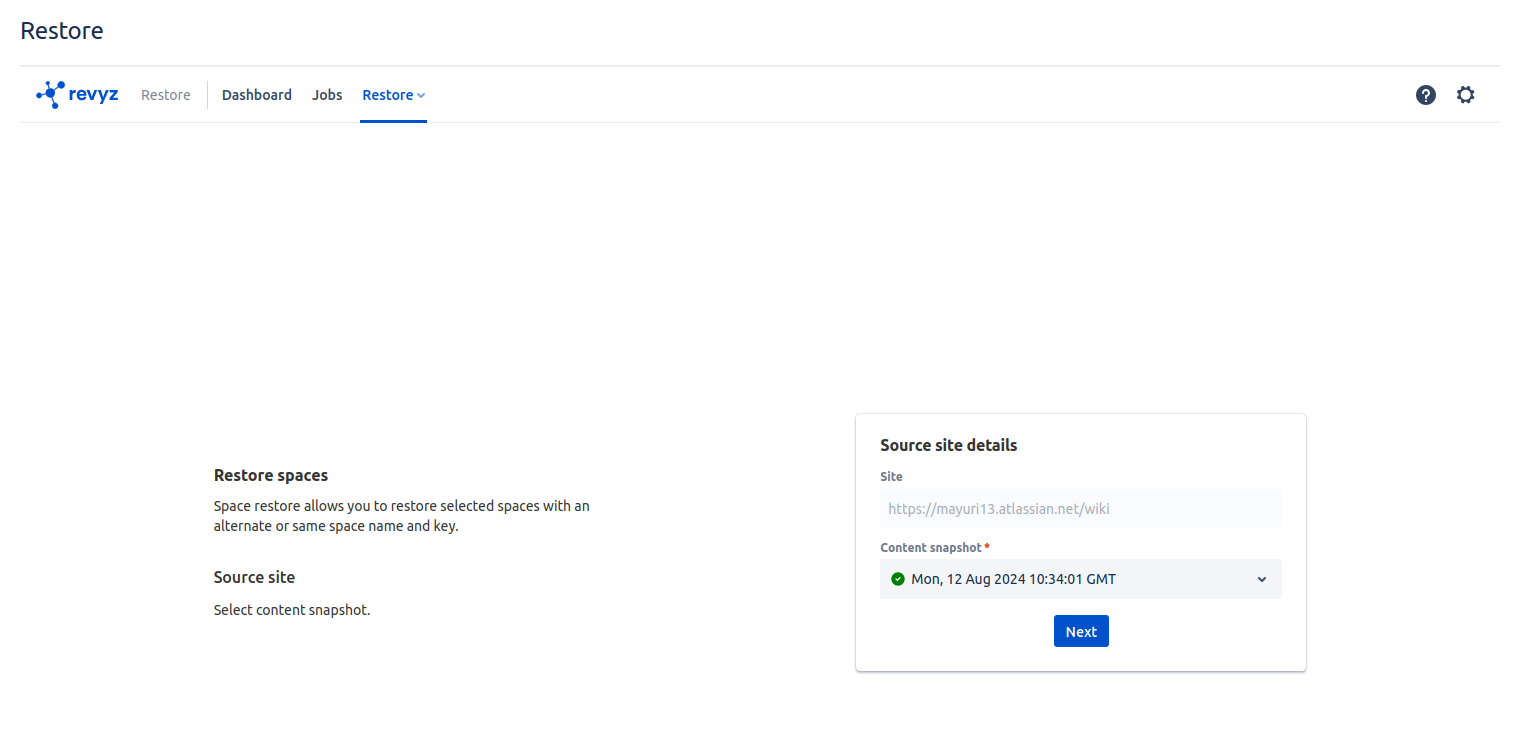Viewport: 1520px width, 731px height.
Task: Select the Restore tab label
Action: (387, 95)
